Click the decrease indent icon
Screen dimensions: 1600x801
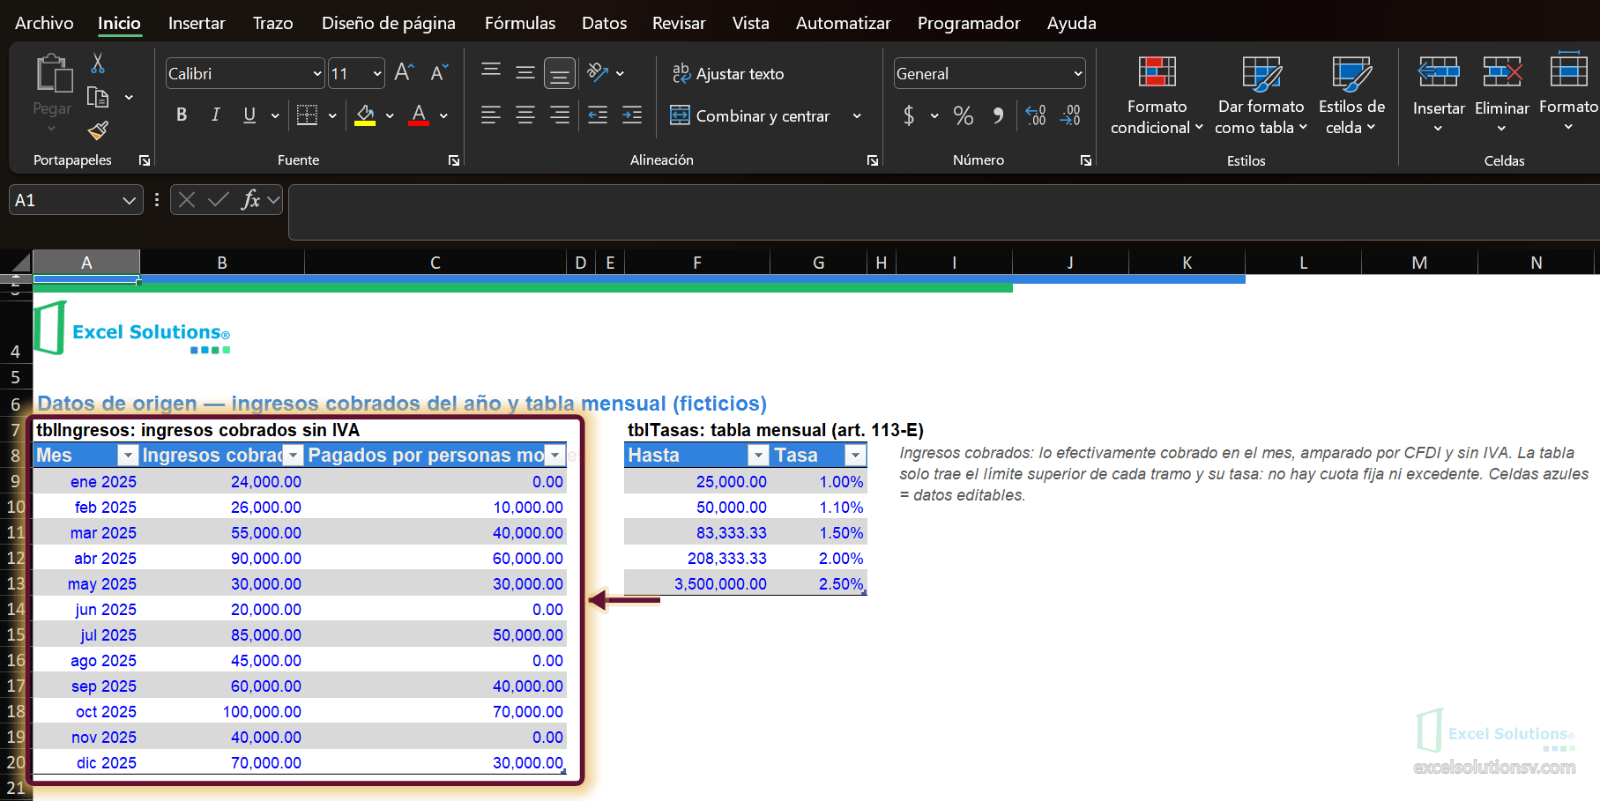pyautogui.click(x=598, y=115)
